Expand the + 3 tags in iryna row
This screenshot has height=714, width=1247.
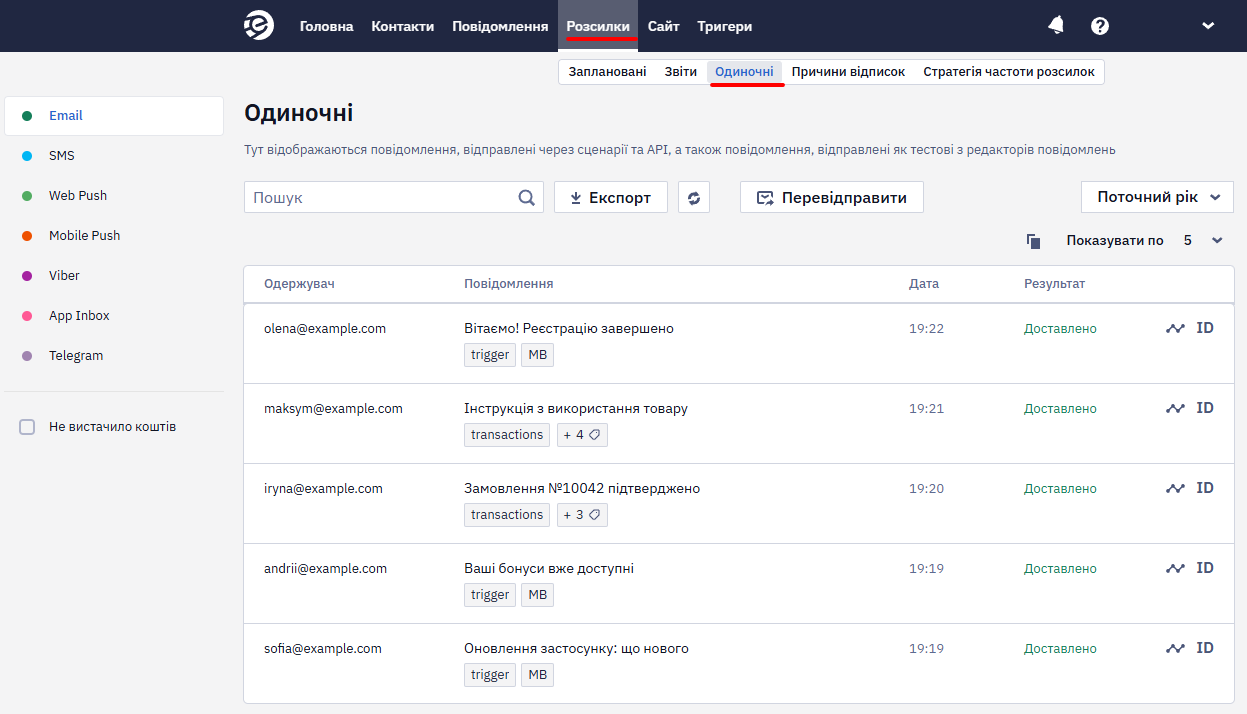(x=582, y=515)
